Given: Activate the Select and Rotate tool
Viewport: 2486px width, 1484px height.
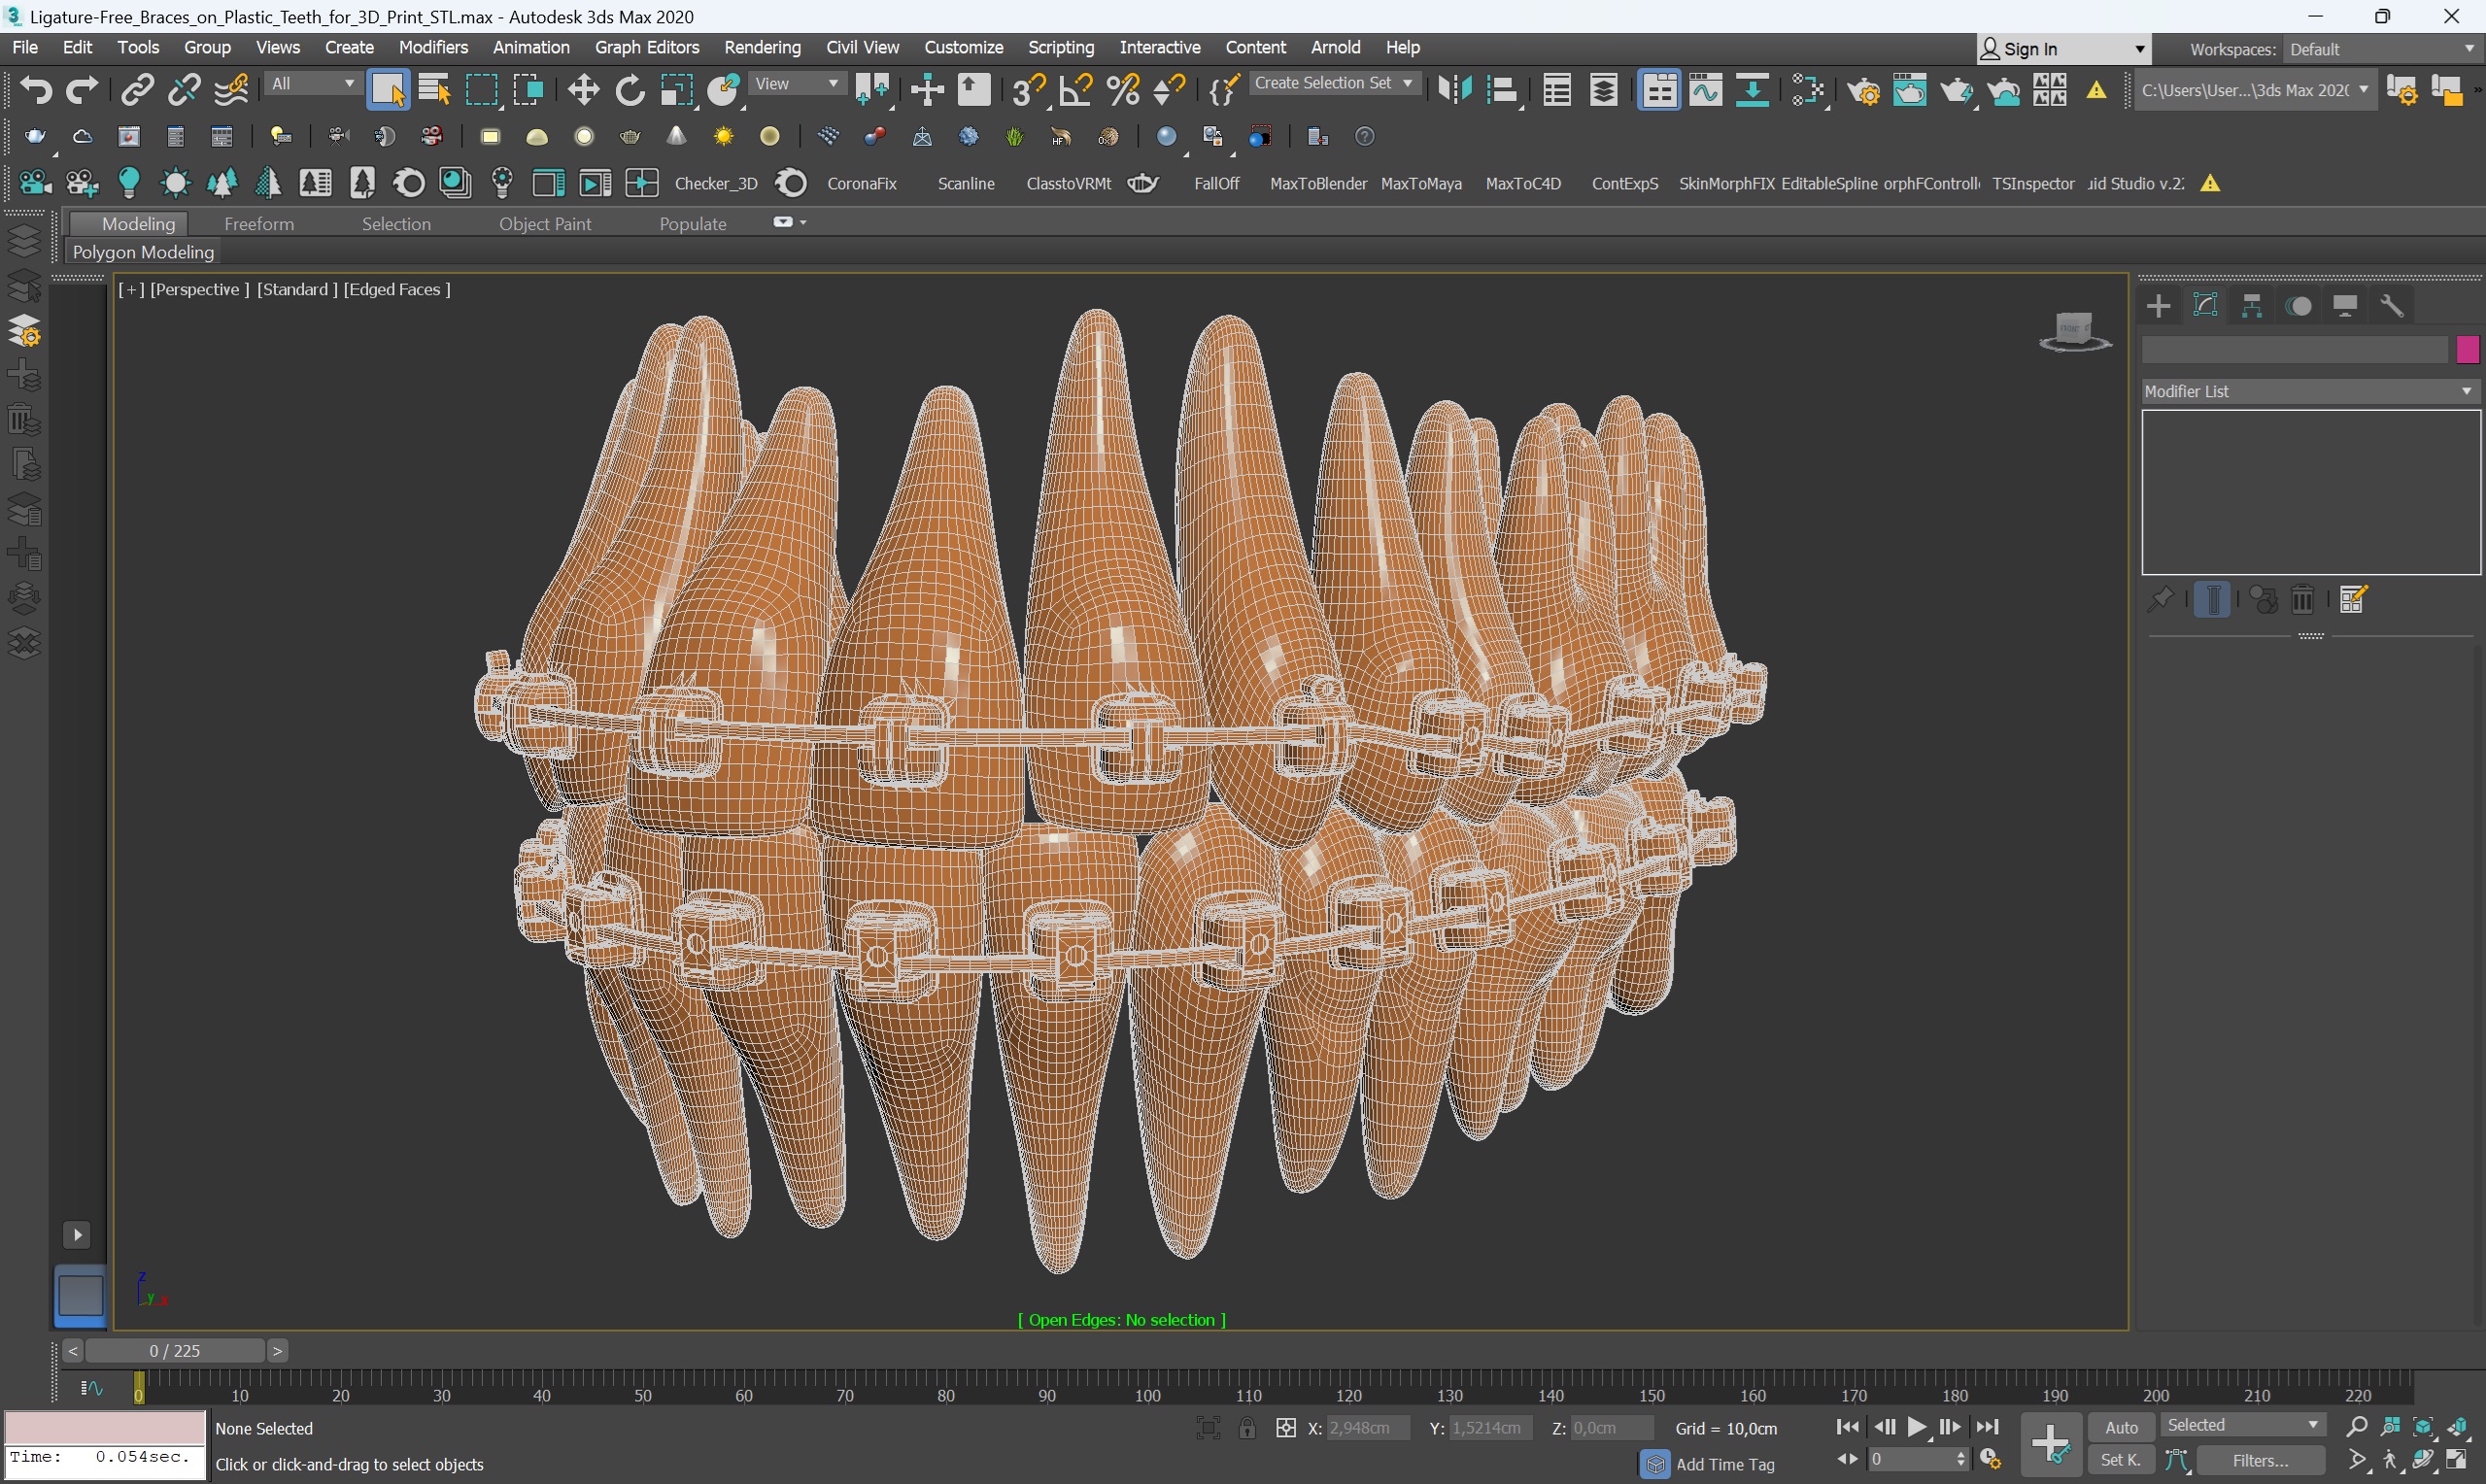Looking at the screenshot, I should (630, 90).
